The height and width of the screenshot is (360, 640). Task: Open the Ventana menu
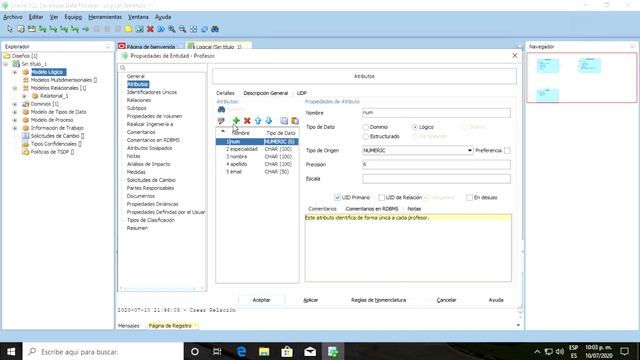[138, 17]
